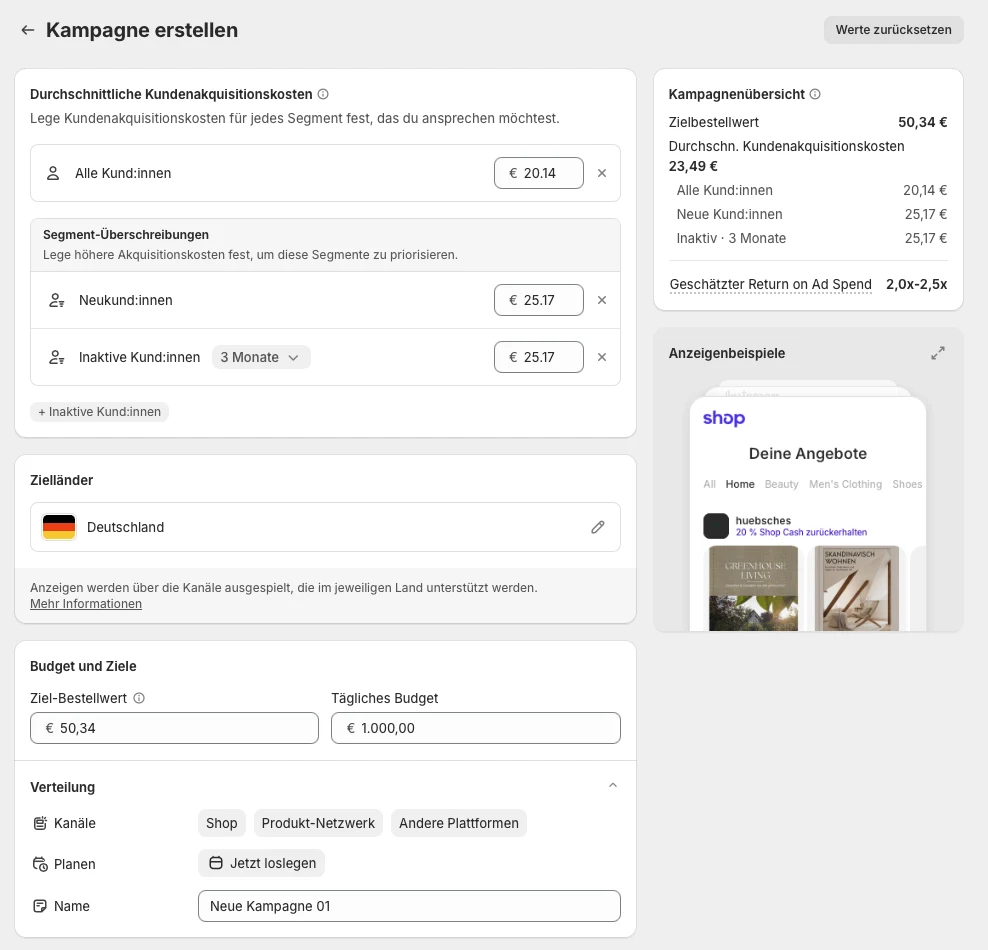Edit the Alle Kund:innen cost field 20.14

pyautogui.click(x=539, y=173)
